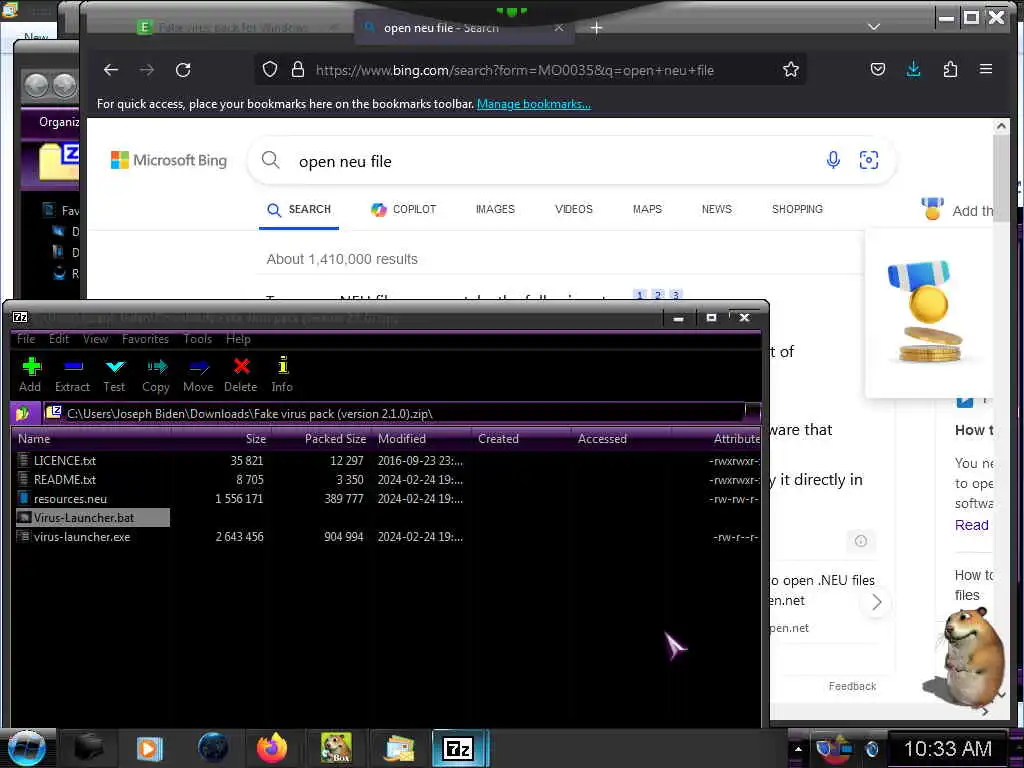
Task: Switch to Bing IMAGES tab
Action: point(495,210)
